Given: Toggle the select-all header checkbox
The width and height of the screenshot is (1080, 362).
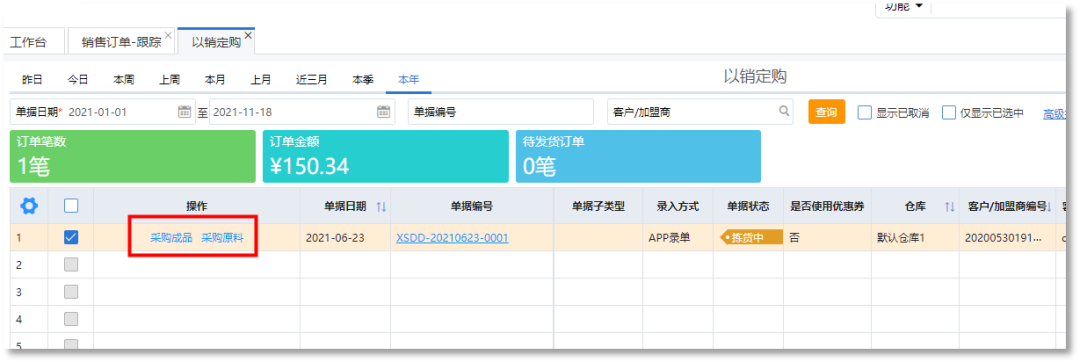Looking at the screenshot, I should tap(71, 205).
